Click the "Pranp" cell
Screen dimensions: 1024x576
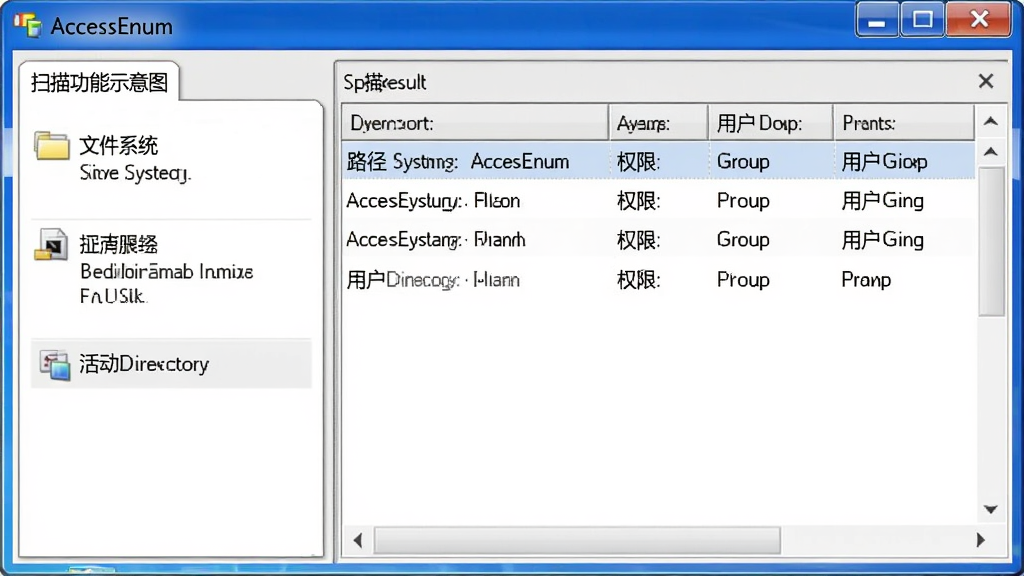point(866,280)
